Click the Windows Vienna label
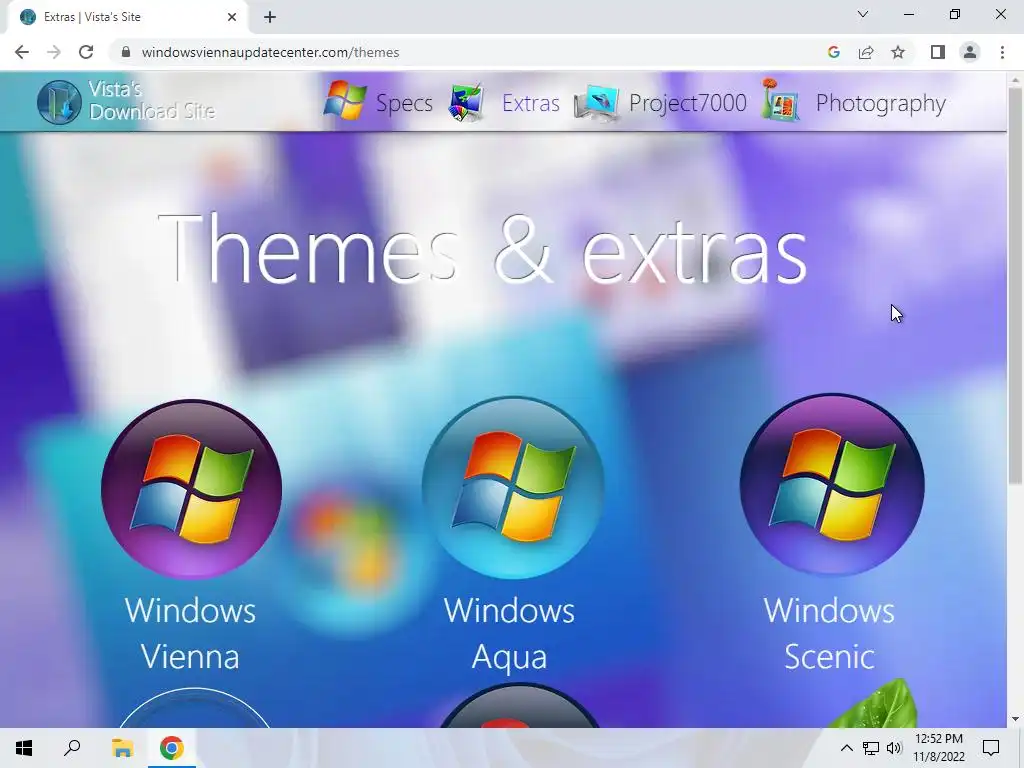This screenshot has width=1024, height=768. pyautogui.click(x=190, y=633)
